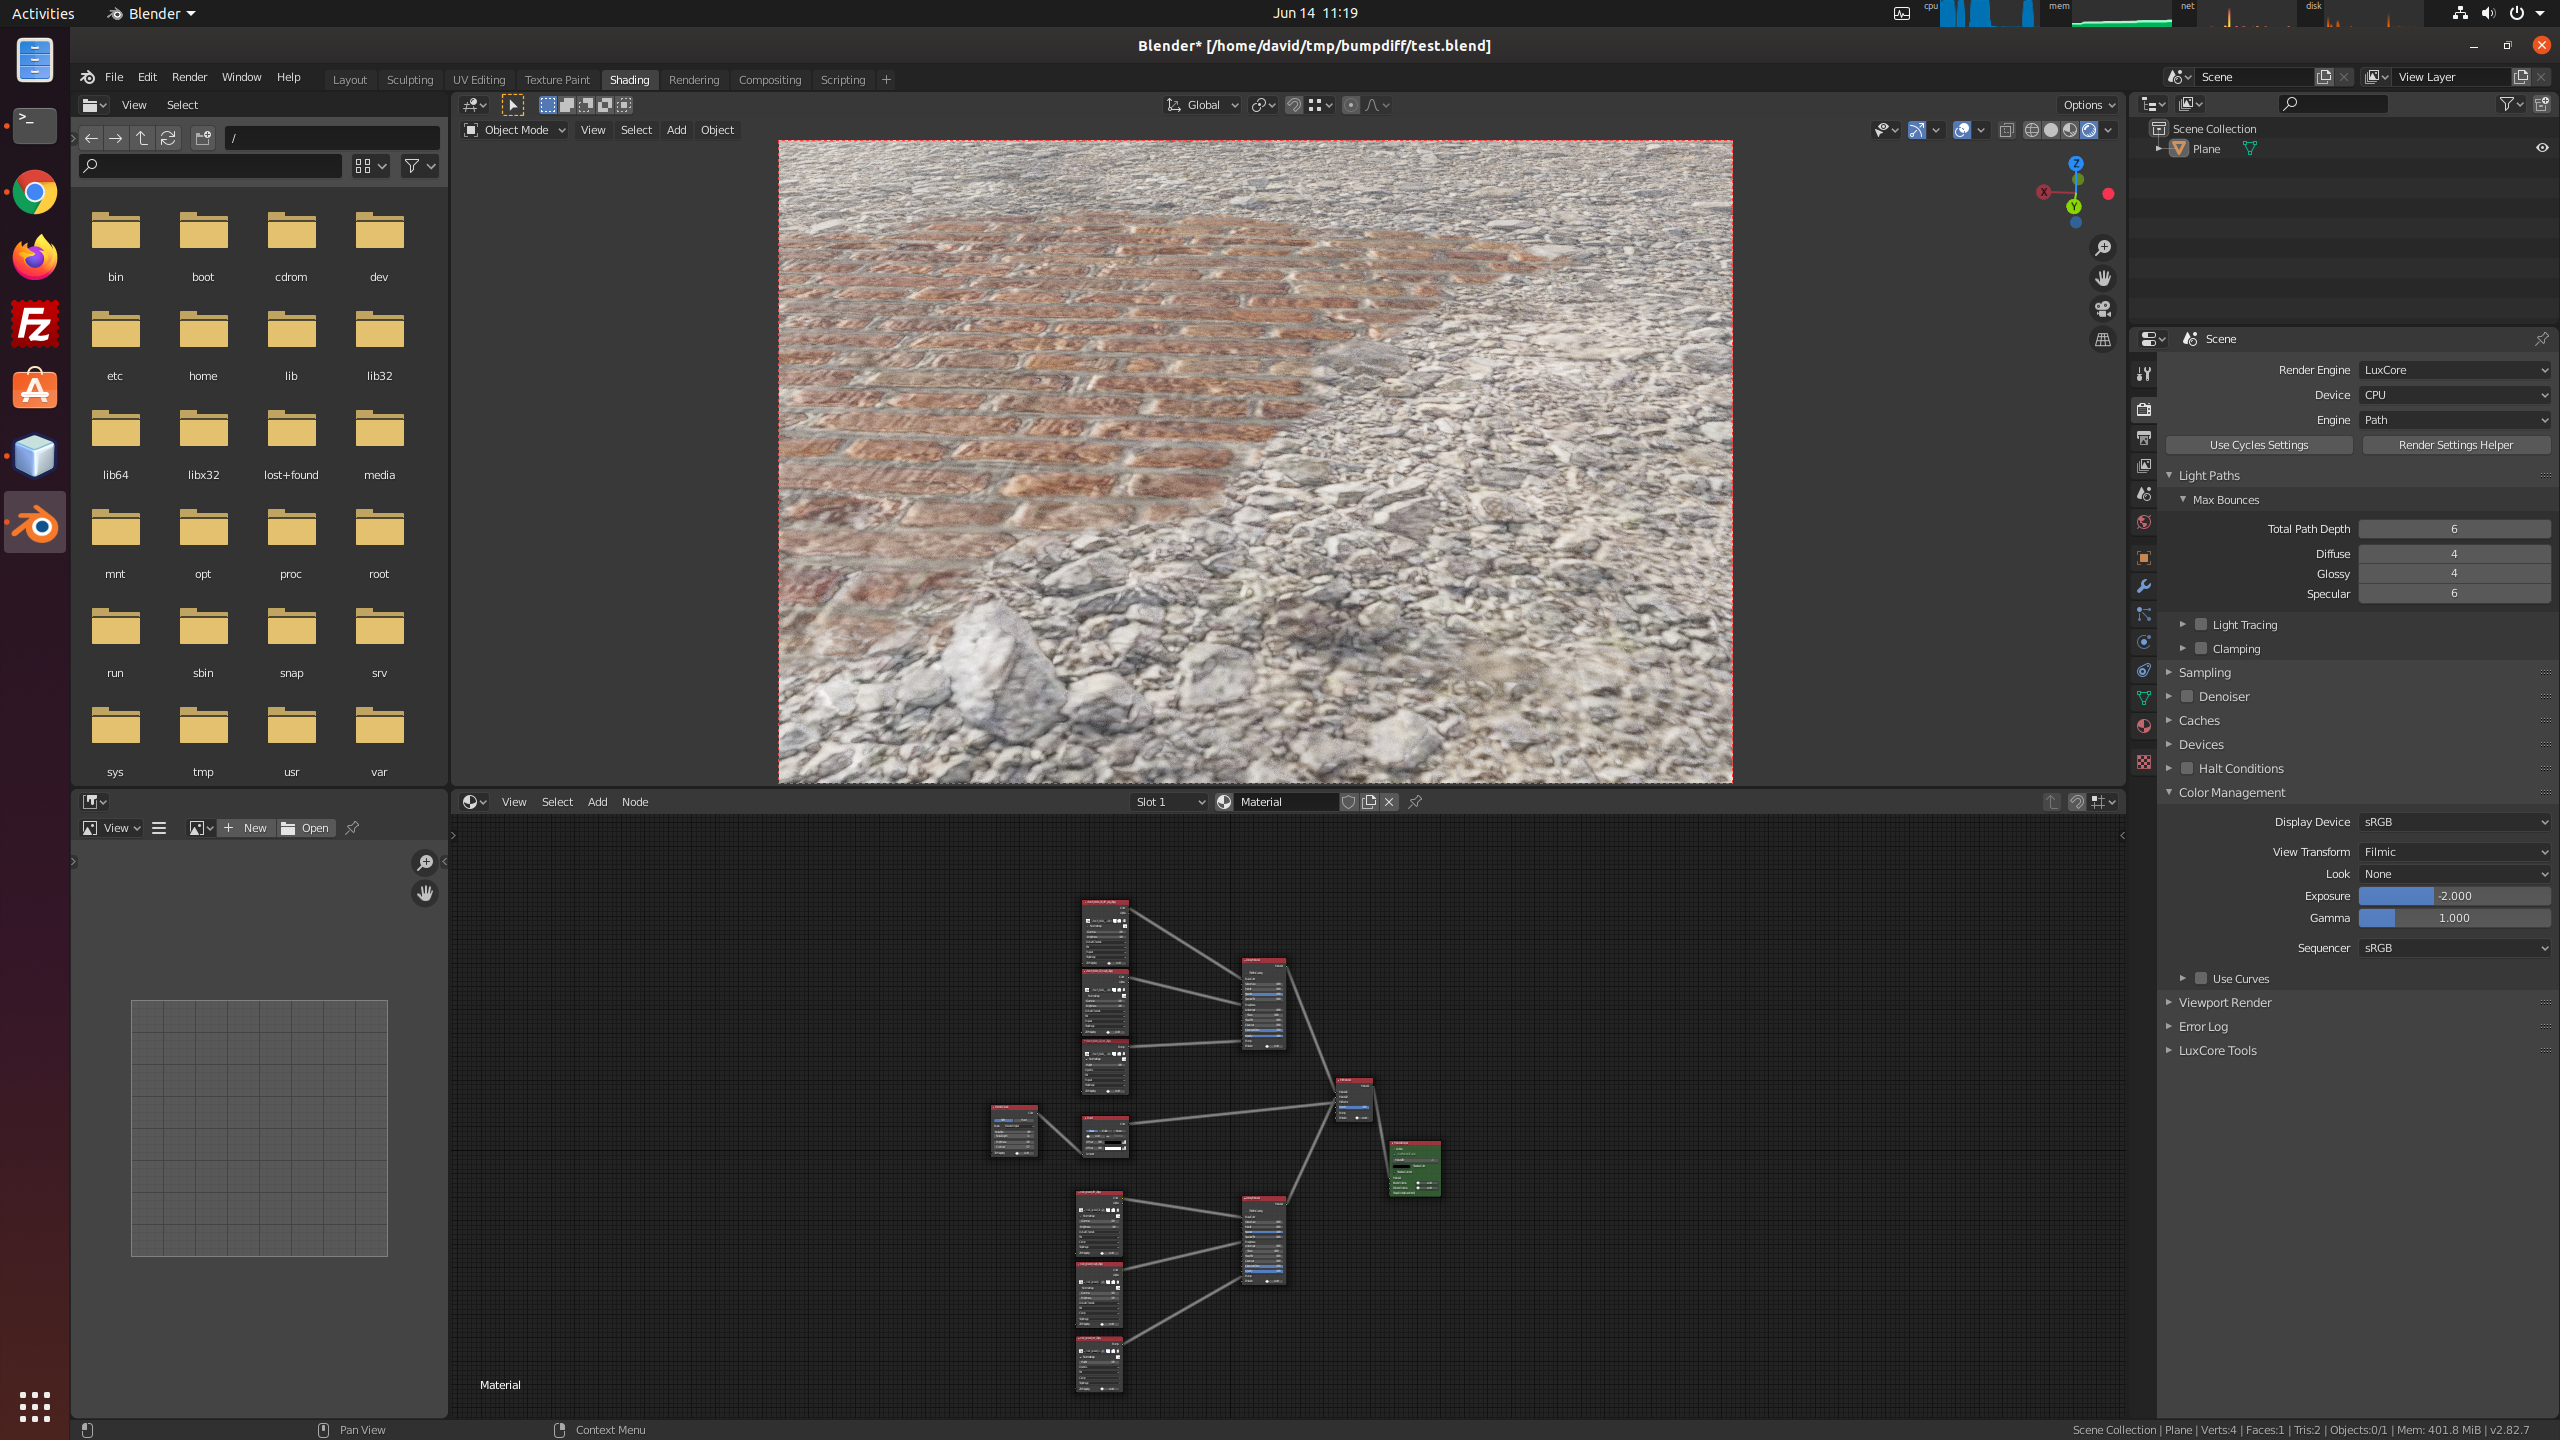The image size is (2560, 1440).
Task: Enable the Clamping checkbox
Action: coord(2201,648)
